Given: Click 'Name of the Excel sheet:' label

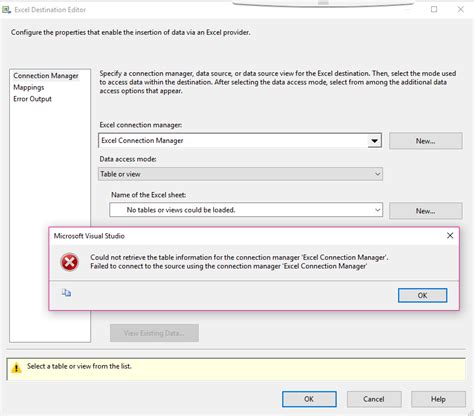Looking at the screenshot, I should pyautogui.click(x=149, y=195).
